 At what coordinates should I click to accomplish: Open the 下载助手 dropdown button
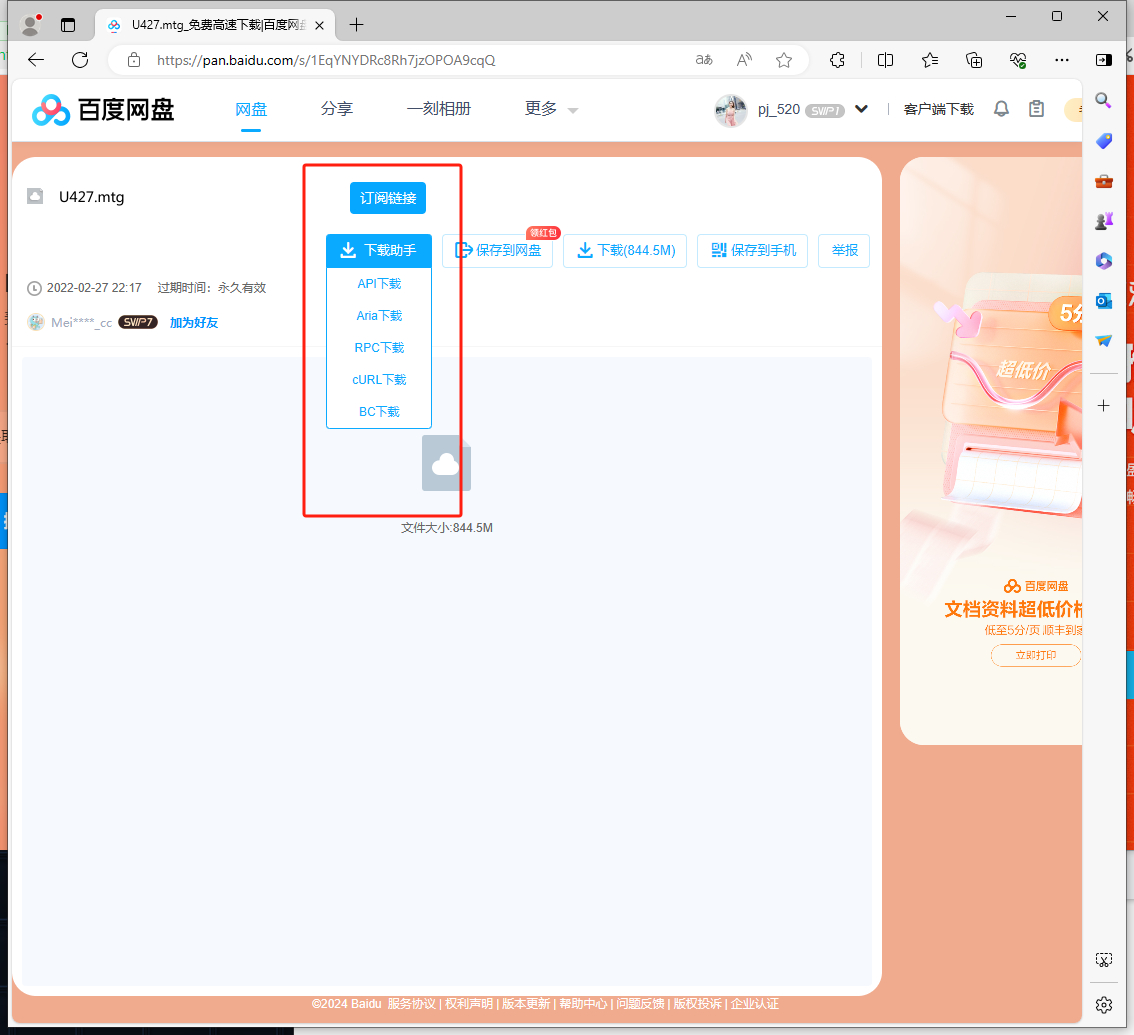(378, 250)
